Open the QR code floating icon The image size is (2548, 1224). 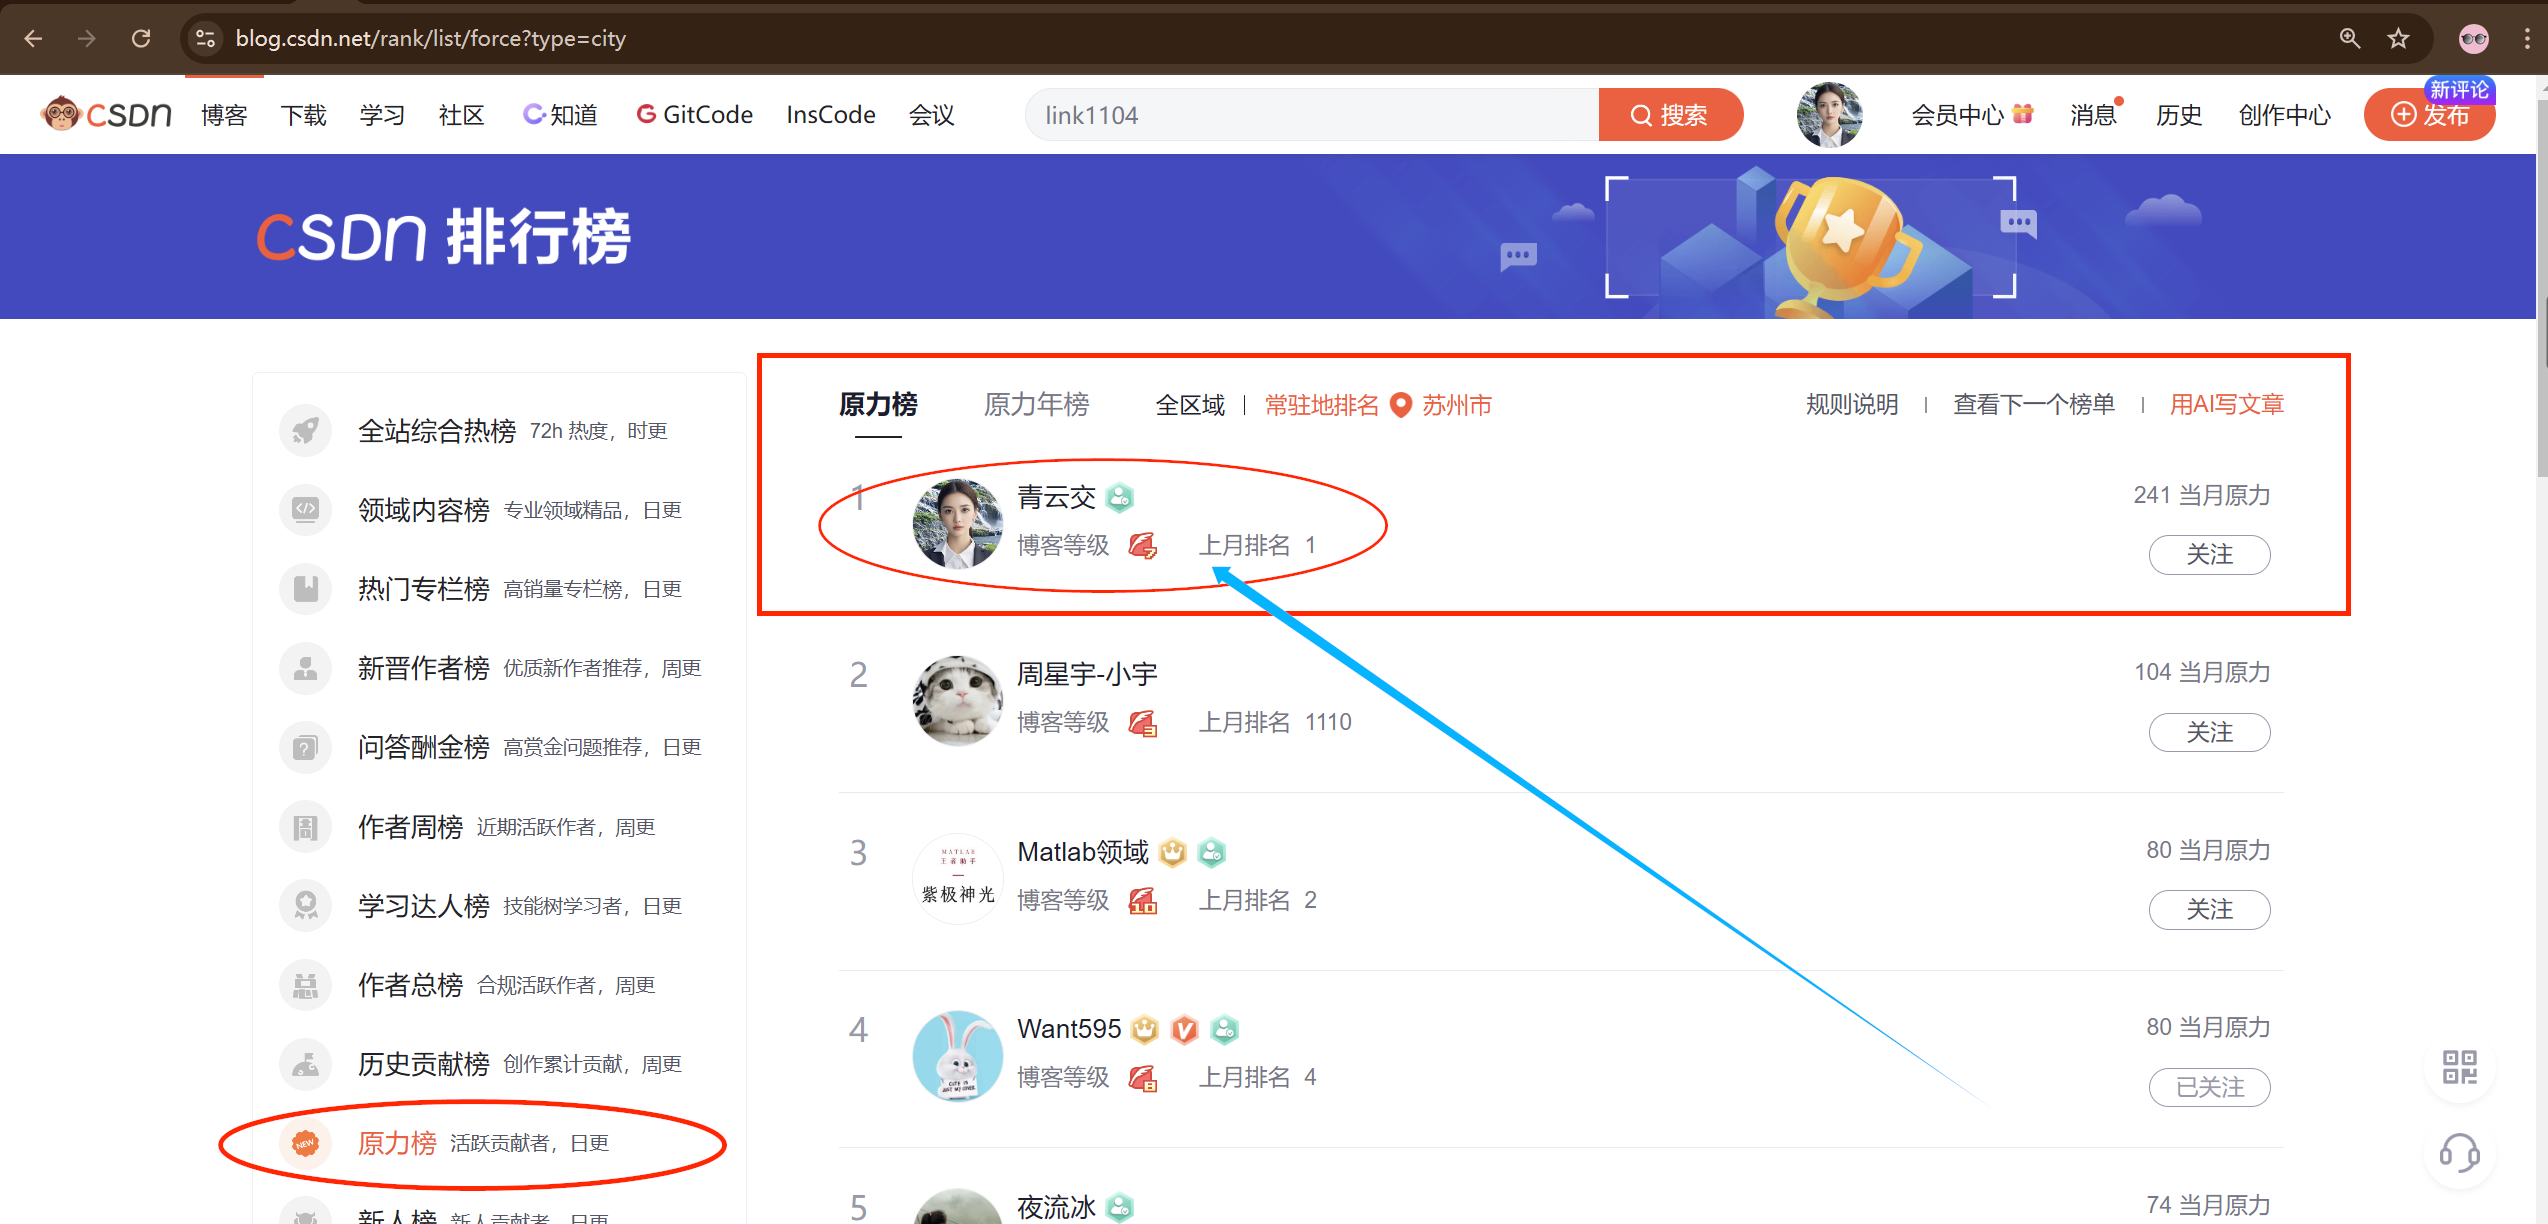pyautogui.click(x=2460, y=1067)
